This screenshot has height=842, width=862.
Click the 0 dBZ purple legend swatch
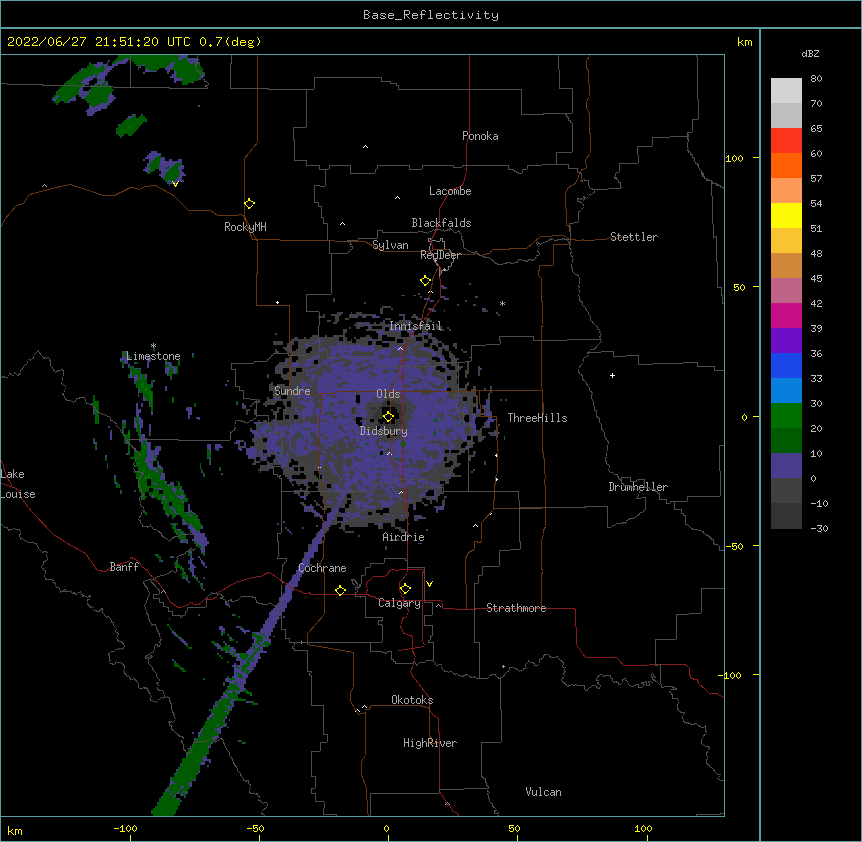(x=786, y=466)
